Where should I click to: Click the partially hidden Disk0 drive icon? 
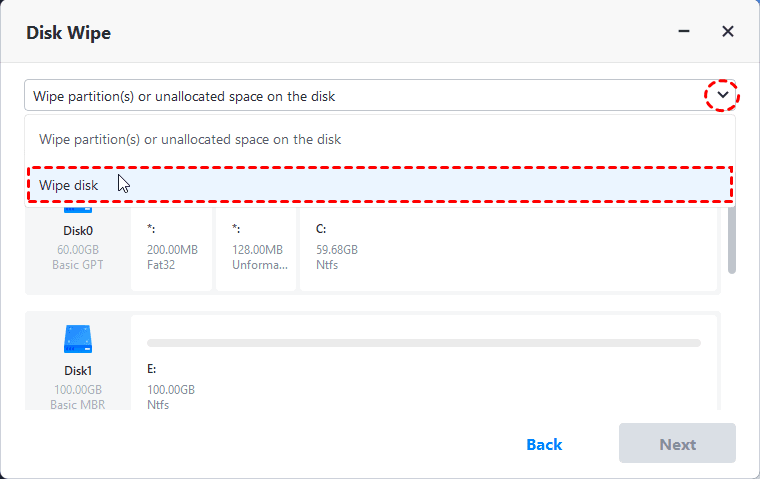[x=77, y=207]
